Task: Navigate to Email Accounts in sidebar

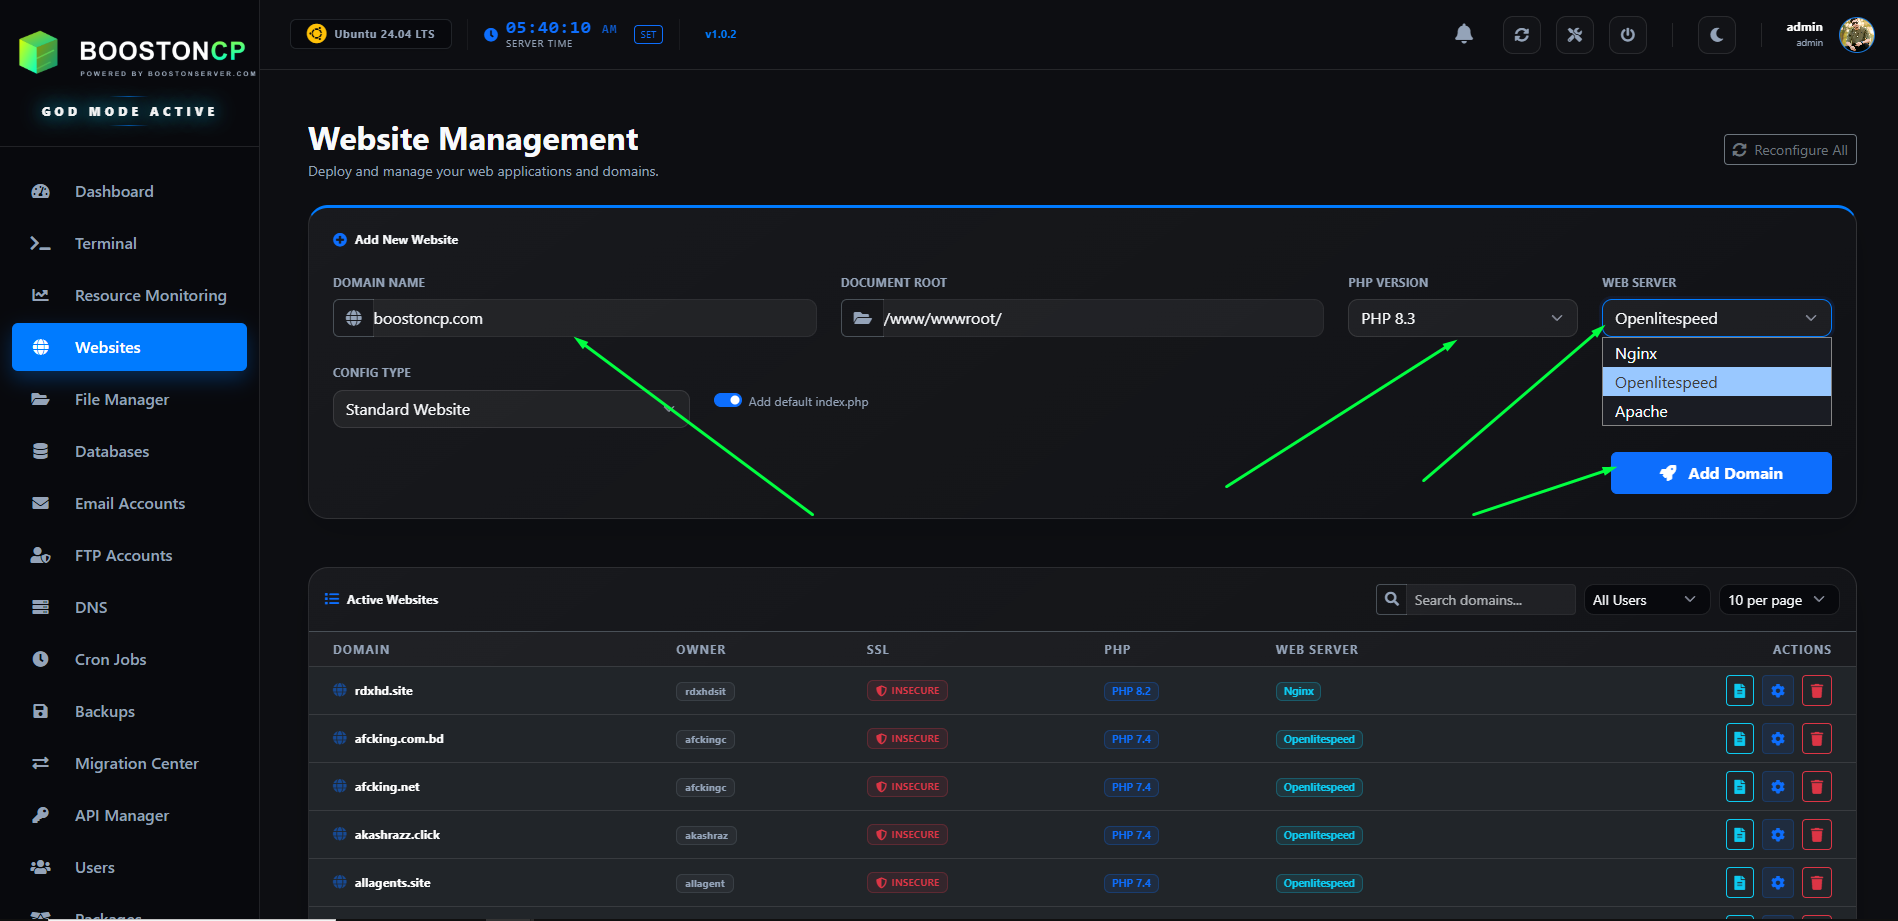Action: point(129,503)
